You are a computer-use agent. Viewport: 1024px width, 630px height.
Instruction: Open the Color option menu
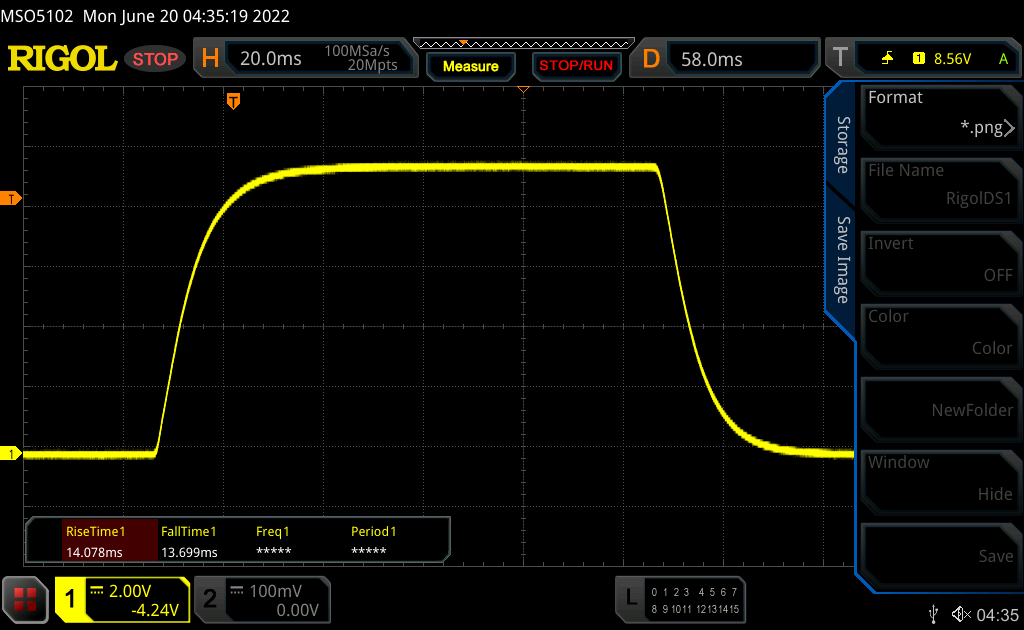(x=939, y=332)
